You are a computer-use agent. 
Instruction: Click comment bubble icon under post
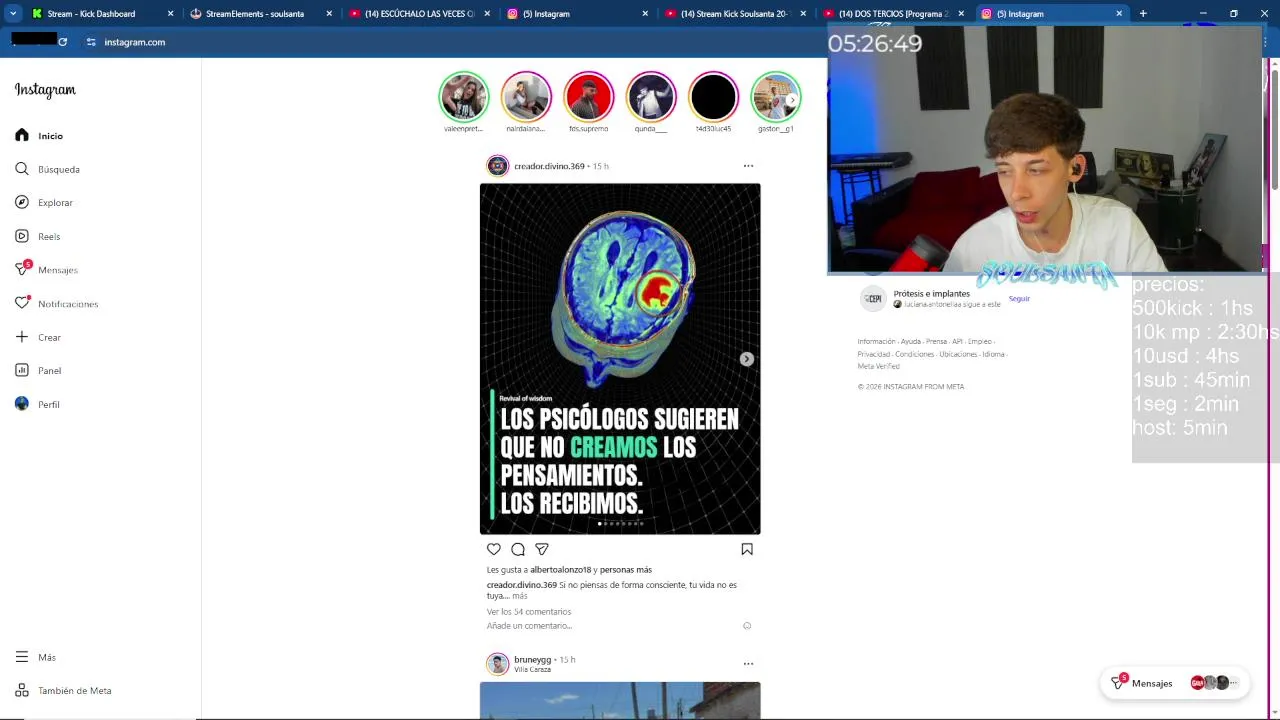tap(518, 549)
